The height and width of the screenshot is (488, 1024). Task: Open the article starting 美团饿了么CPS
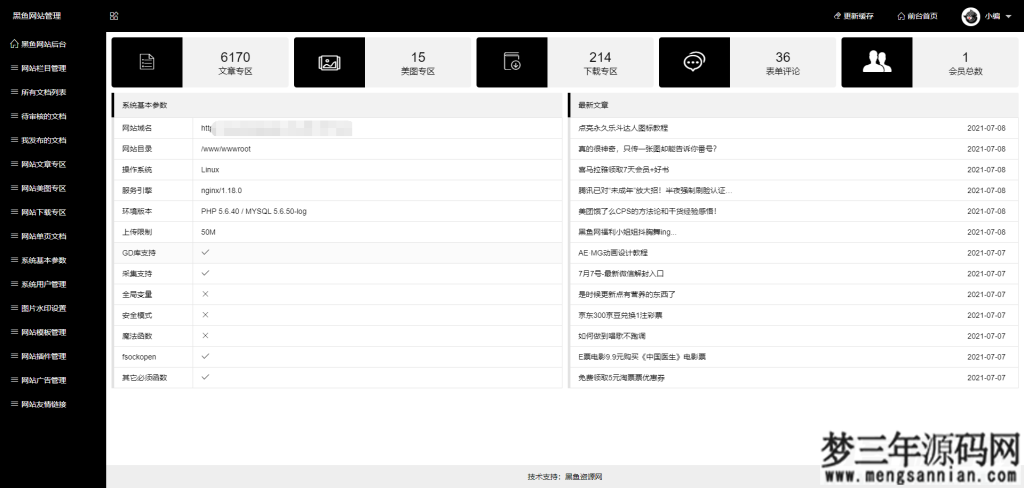647,211
